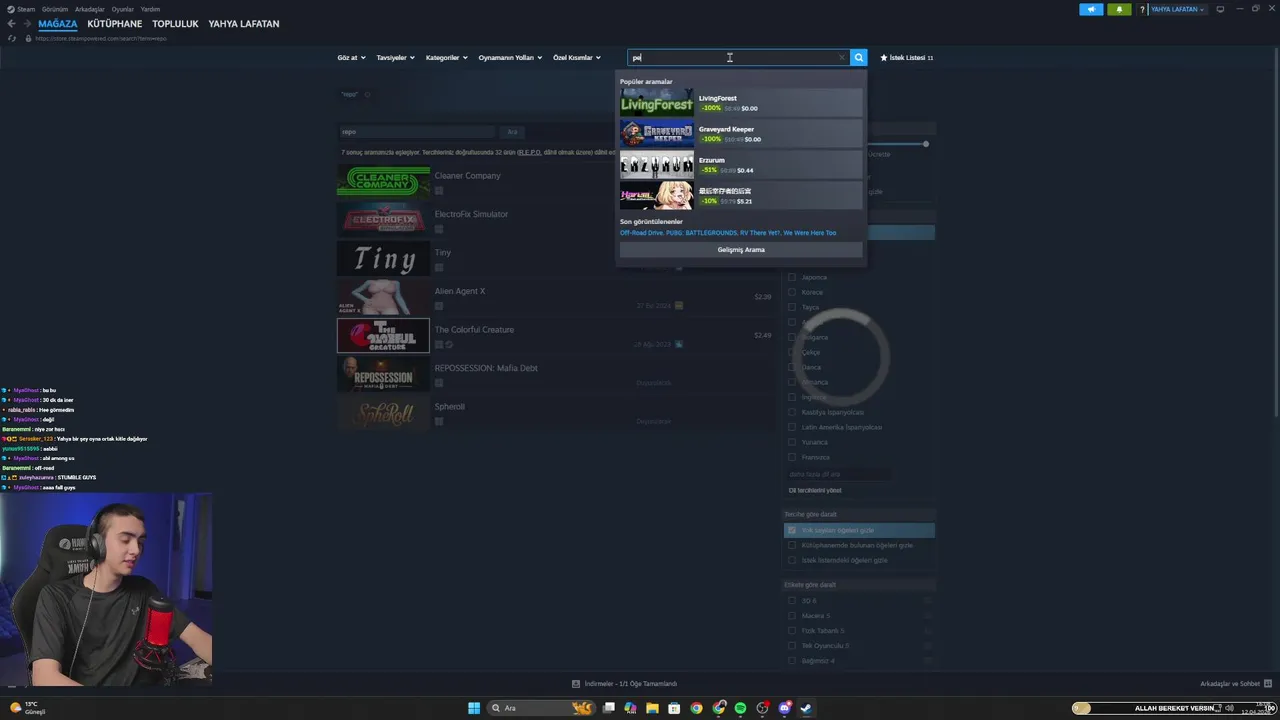Expand the Kategoriler dropdown
Image resolution: width=1280 pixels, height=720 pixels.
coord(446,58)
